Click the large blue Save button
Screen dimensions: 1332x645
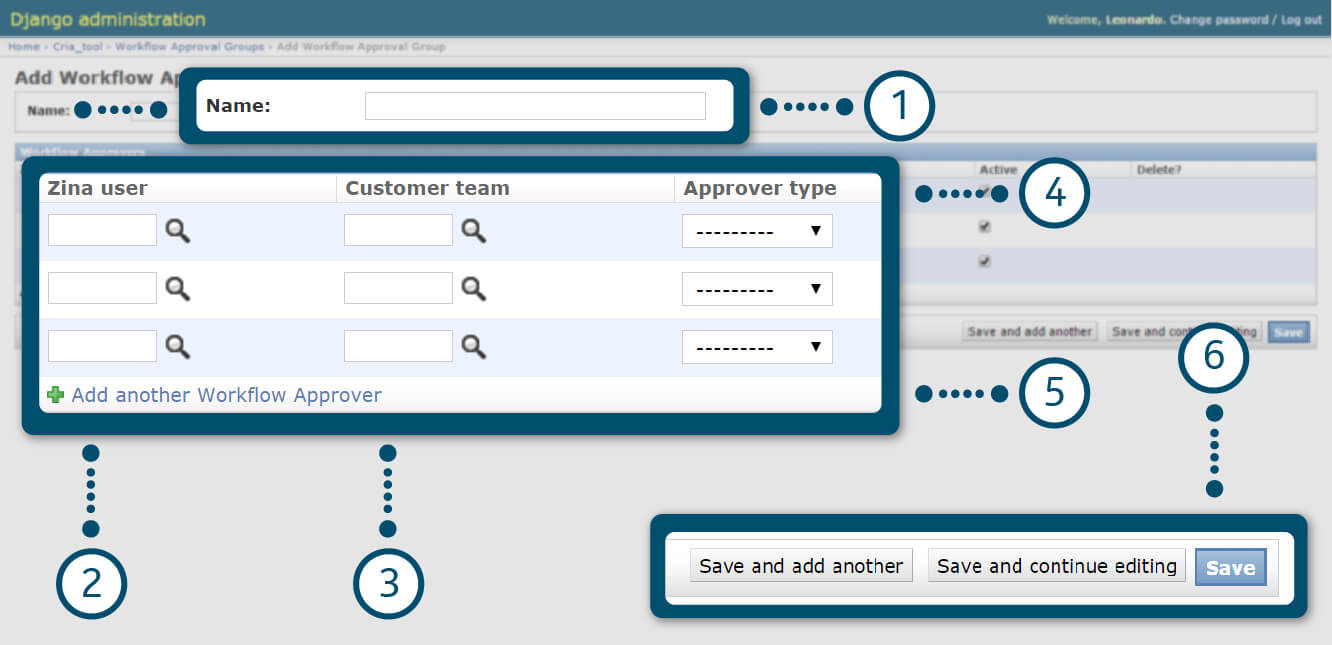pos(1230,567)
